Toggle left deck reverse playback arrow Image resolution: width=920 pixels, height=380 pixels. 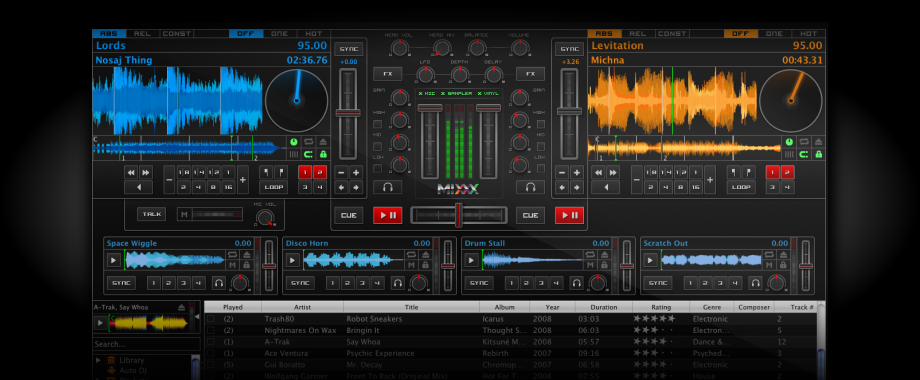click(138, 188)
